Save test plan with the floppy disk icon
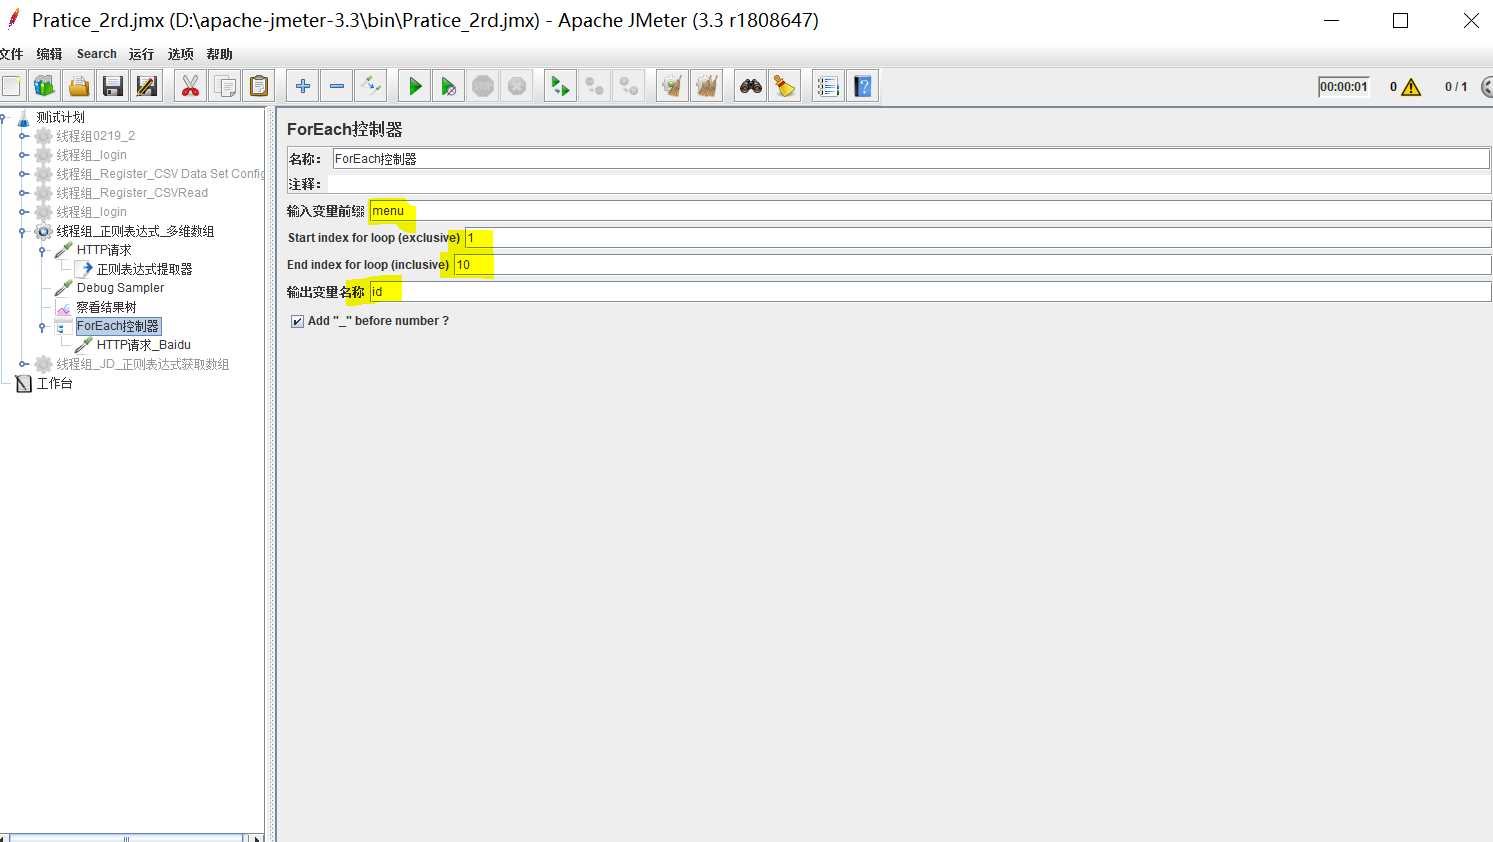The height and width of the screenshot is (842, 1493). [x=112, y=87]
